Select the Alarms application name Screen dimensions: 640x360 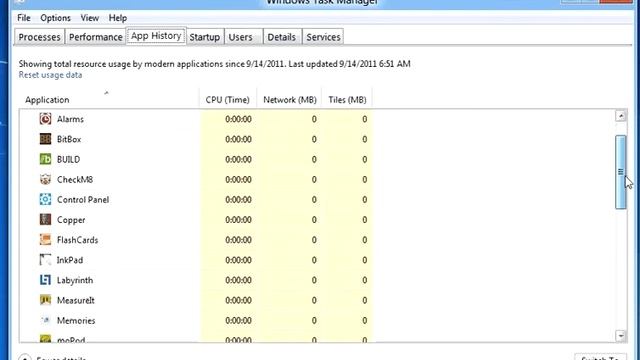pos(70,119)
